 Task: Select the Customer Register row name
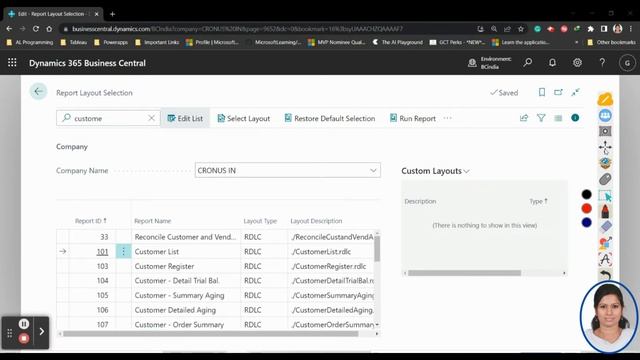coord(164,266)
